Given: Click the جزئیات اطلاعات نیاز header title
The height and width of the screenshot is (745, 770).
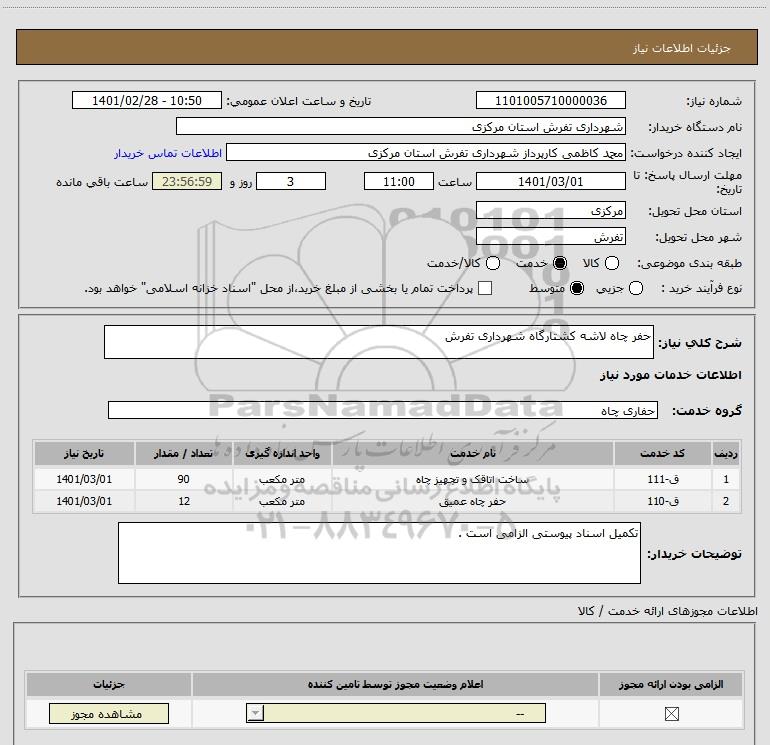Looking at the screenshot, I should click(x=681, y=48).
